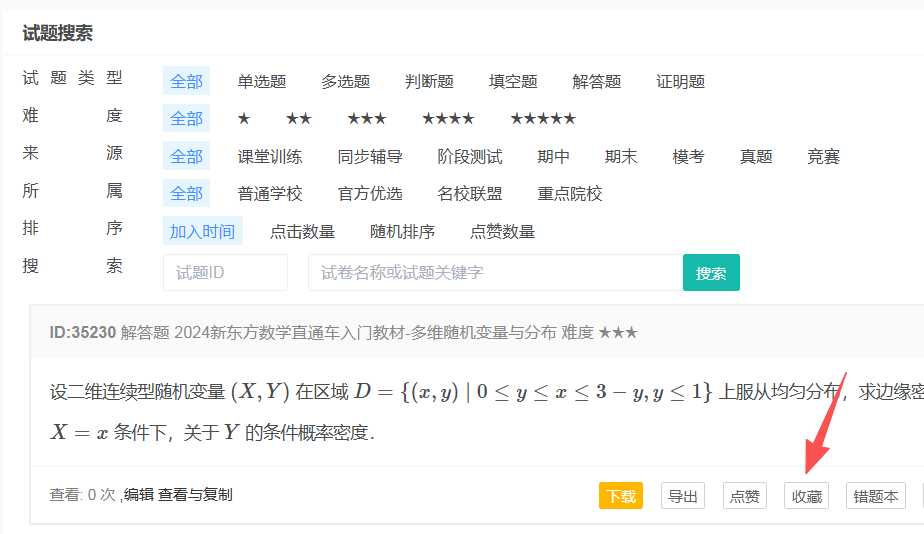Sort results by 点击数量
The height and width of the screenshot is (534, 924).
[x=302, y=232]
